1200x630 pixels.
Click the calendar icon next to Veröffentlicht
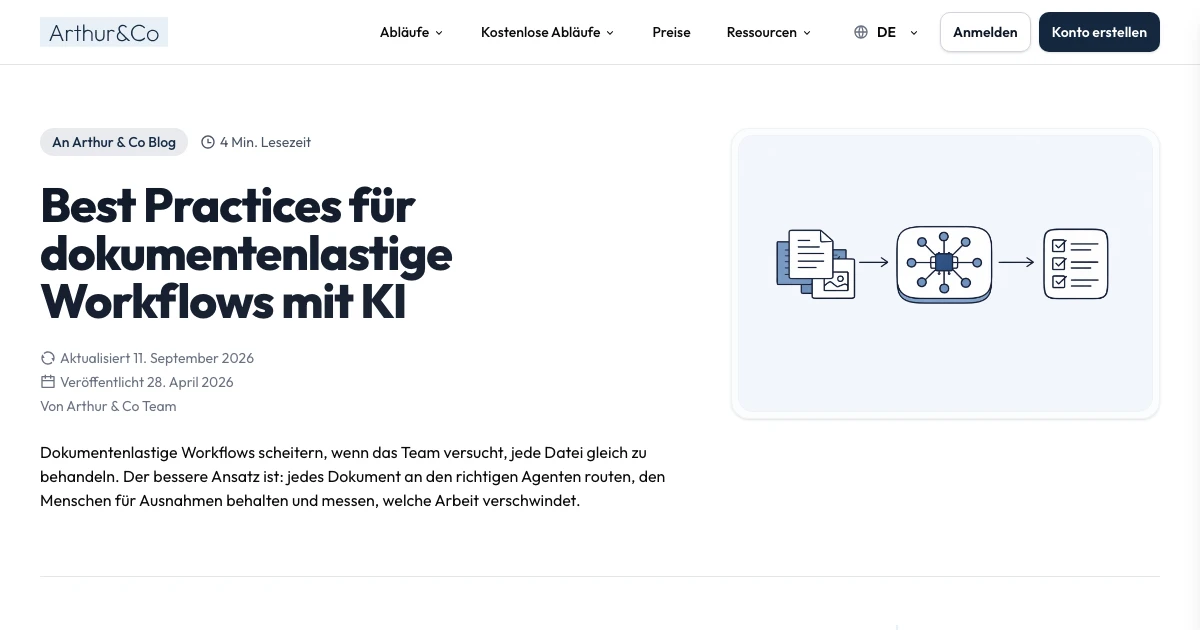[47, 382]
